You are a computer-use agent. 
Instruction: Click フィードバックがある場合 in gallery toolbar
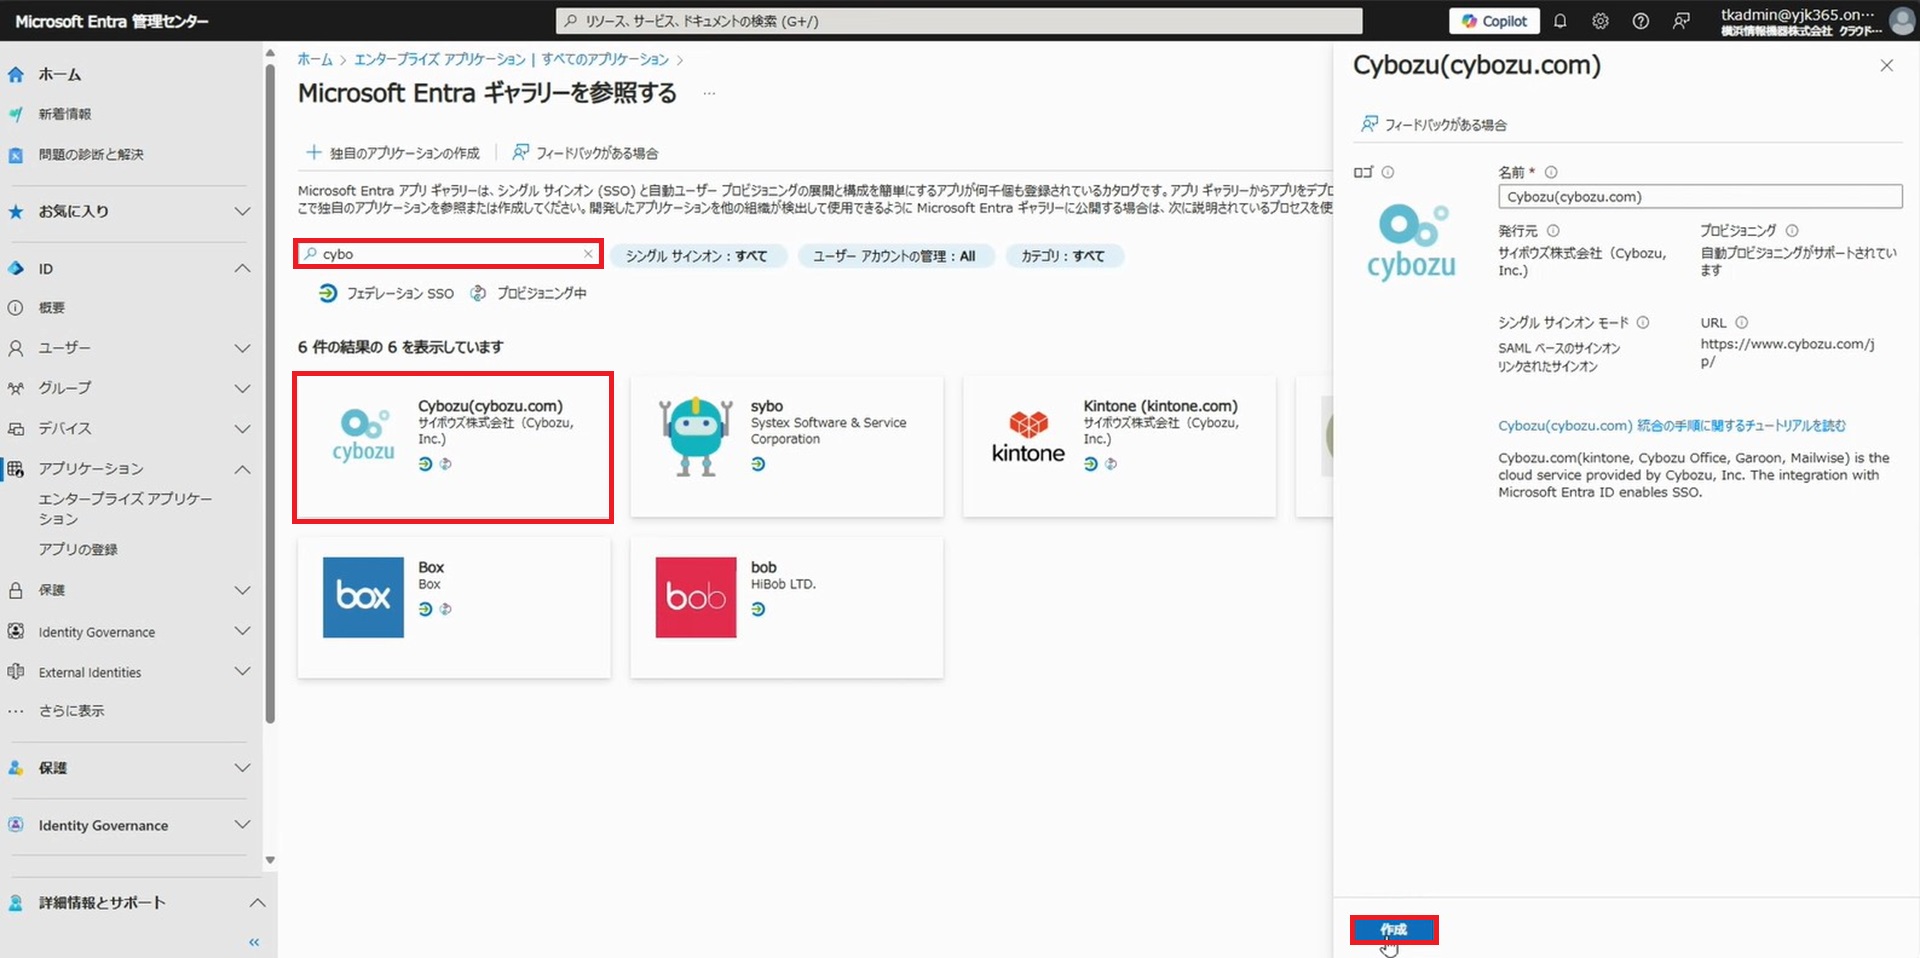click(x=585, y=153)
